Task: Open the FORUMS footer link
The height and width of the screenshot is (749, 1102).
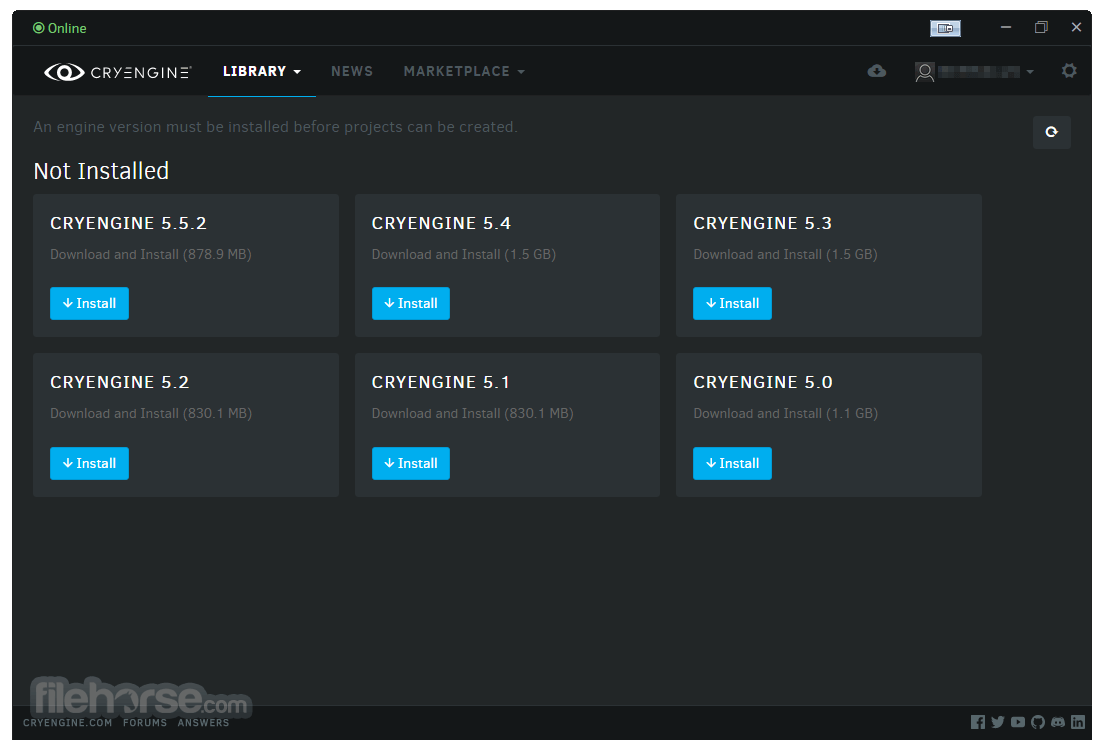Action: click(x=145, y=723)
